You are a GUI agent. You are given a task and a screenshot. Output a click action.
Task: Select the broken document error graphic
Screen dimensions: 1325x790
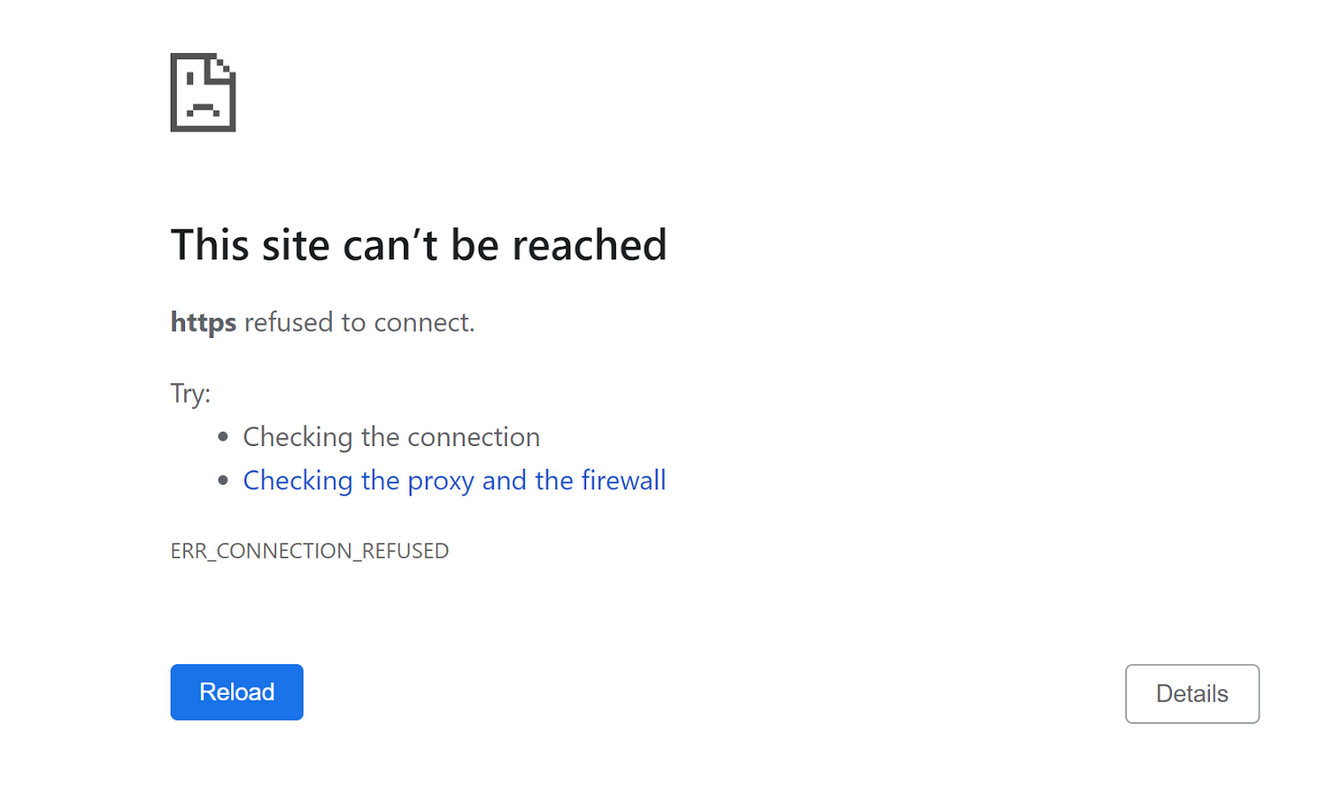202,91
